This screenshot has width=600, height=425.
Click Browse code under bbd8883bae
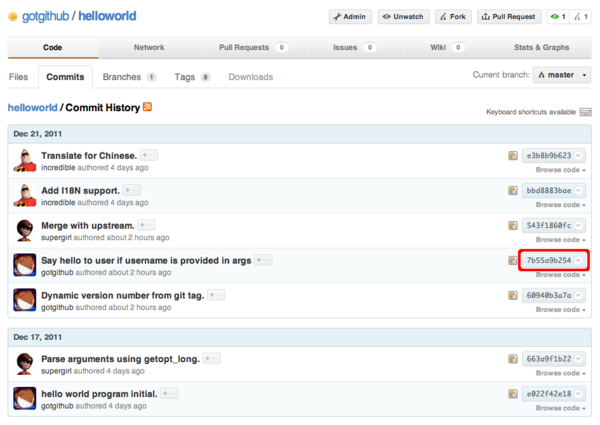tap(560, 205)
